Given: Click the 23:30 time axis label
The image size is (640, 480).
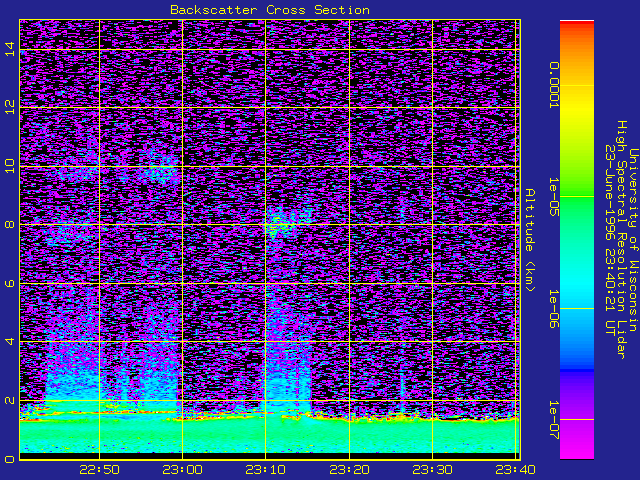Looking at the screenshot, I should tap(432, 470).
